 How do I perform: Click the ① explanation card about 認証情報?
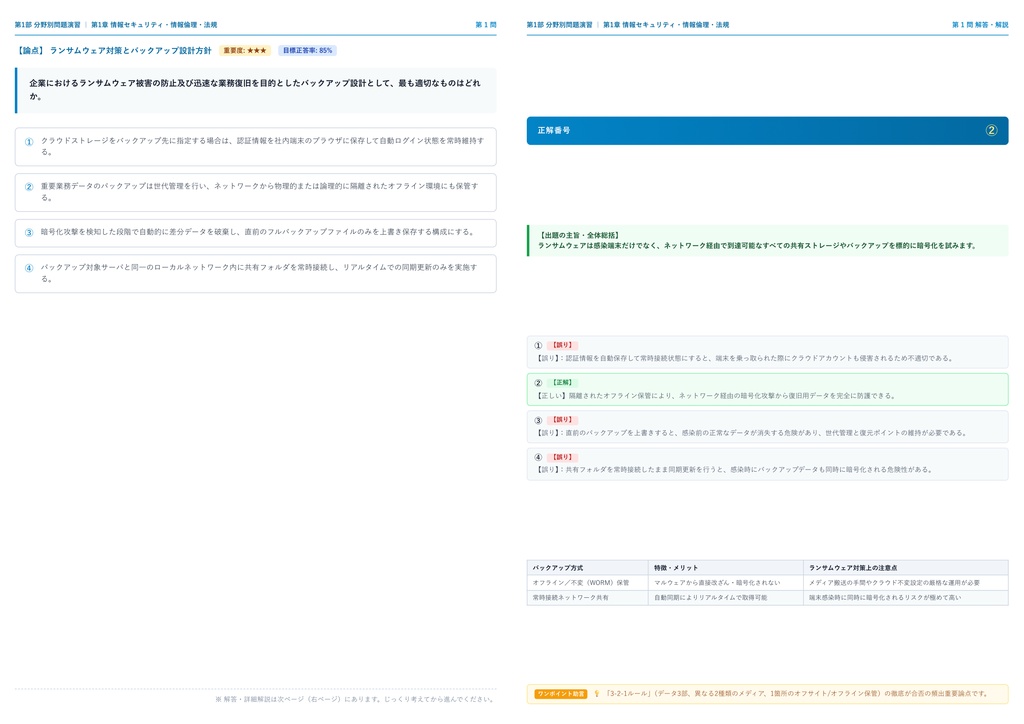pos(767,352)
